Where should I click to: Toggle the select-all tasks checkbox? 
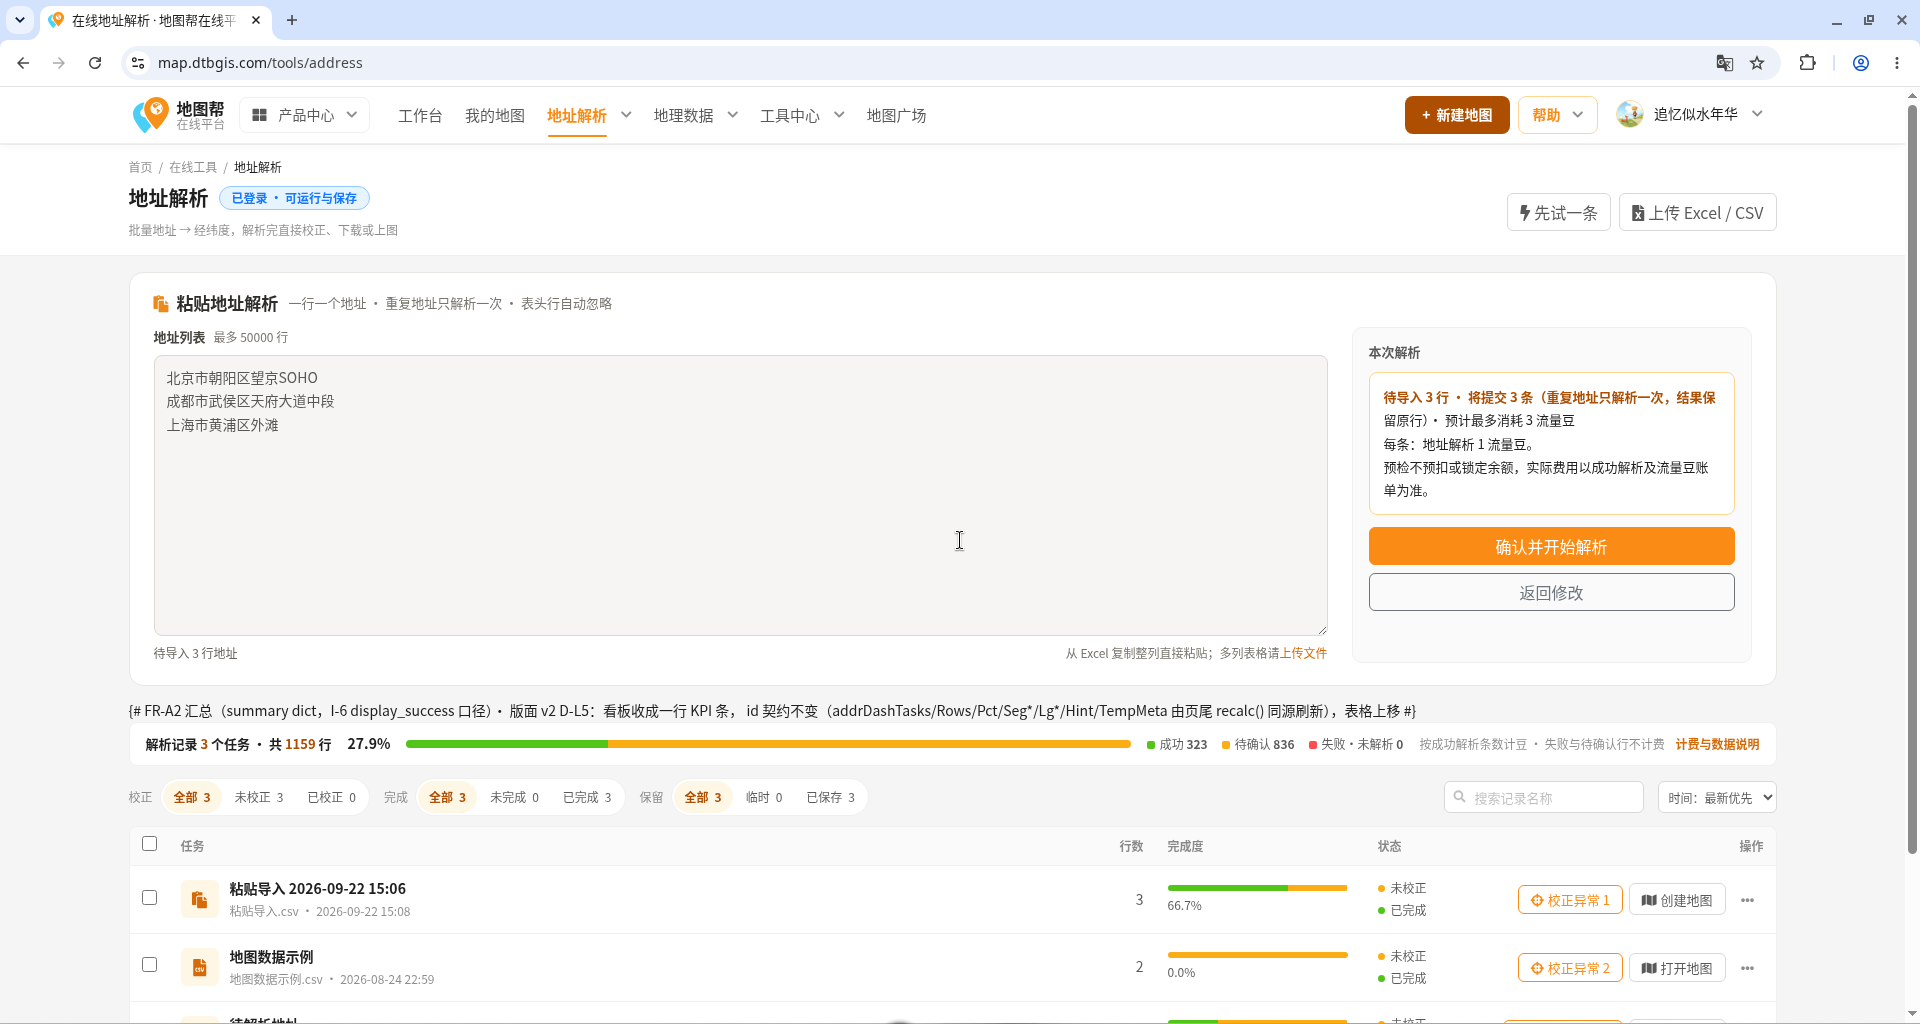[149, 844]
